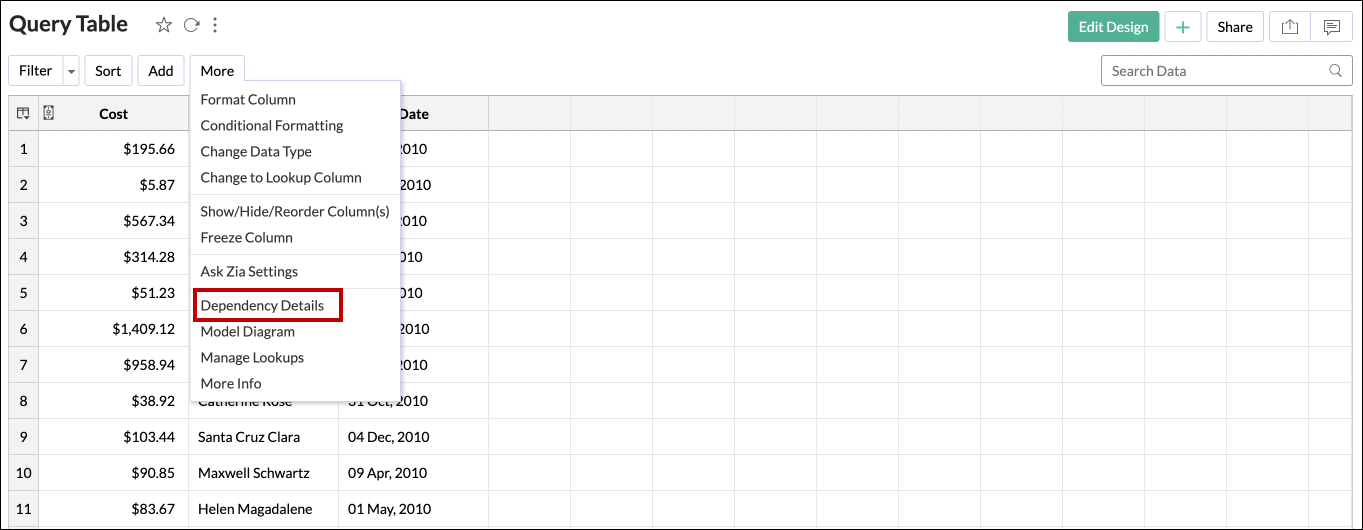Click the table icon in header corner
1363x530 pixels.
point(23,114)
